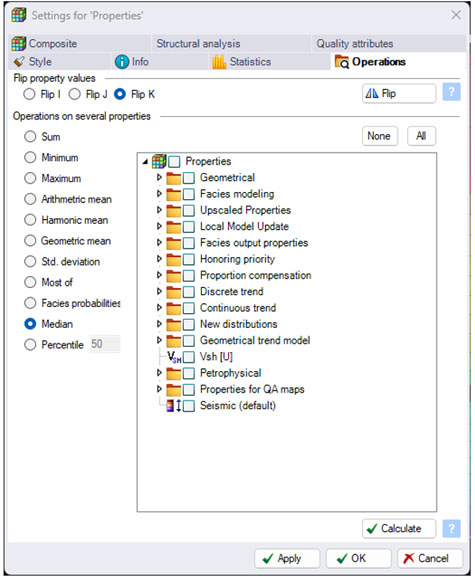
Task: Click the None selection button
Action: (x=380, y=136)
